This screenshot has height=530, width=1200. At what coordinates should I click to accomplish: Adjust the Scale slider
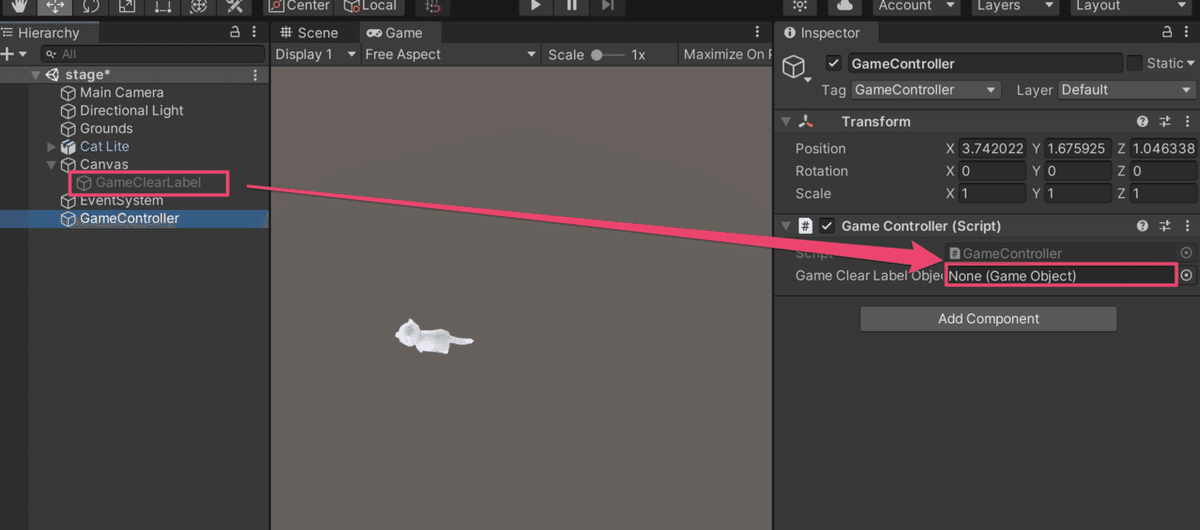(608, 55)
